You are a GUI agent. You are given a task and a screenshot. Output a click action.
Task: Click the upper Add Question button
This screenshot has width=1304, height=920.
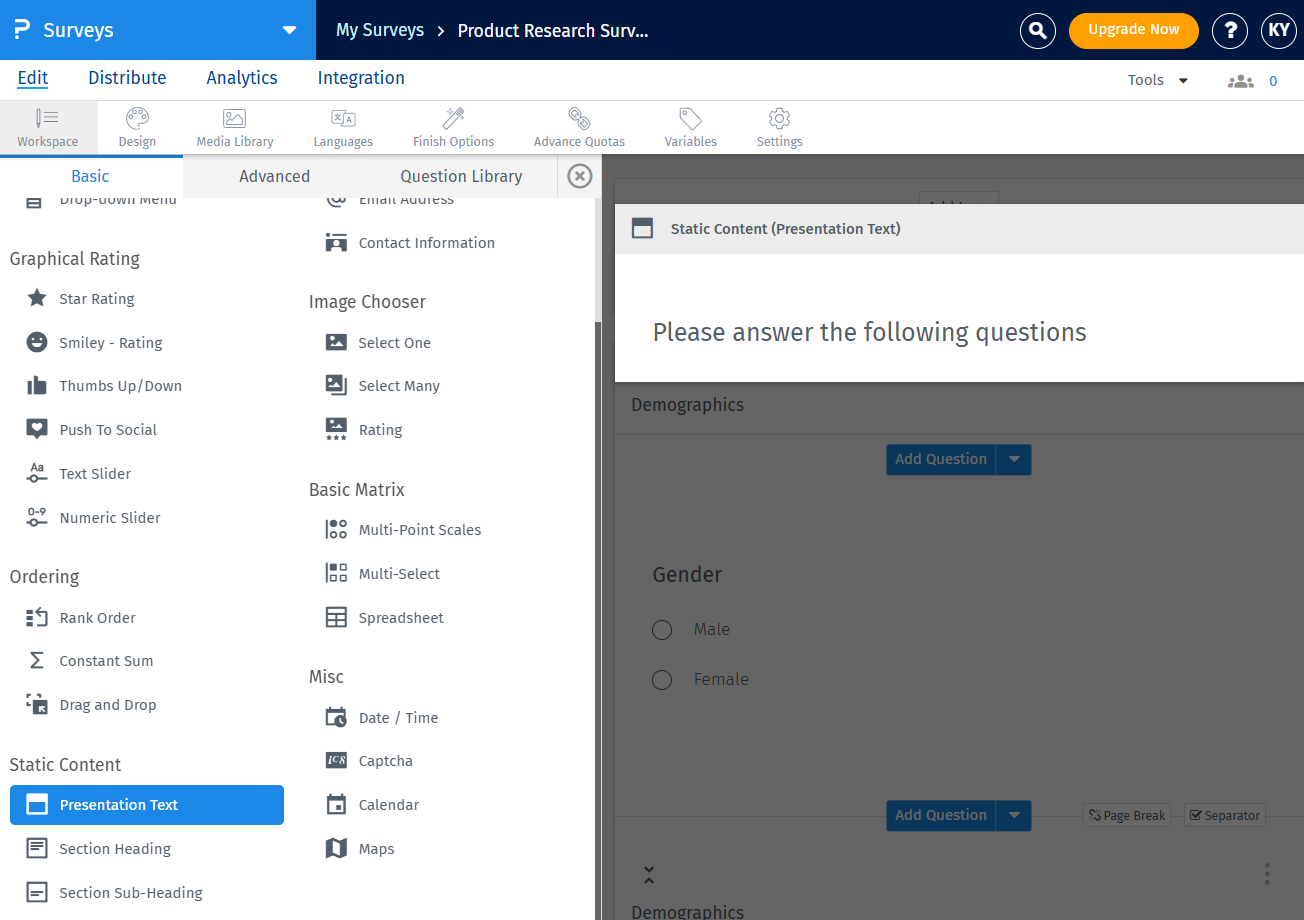pyautogui.click(x=941, y=459)
